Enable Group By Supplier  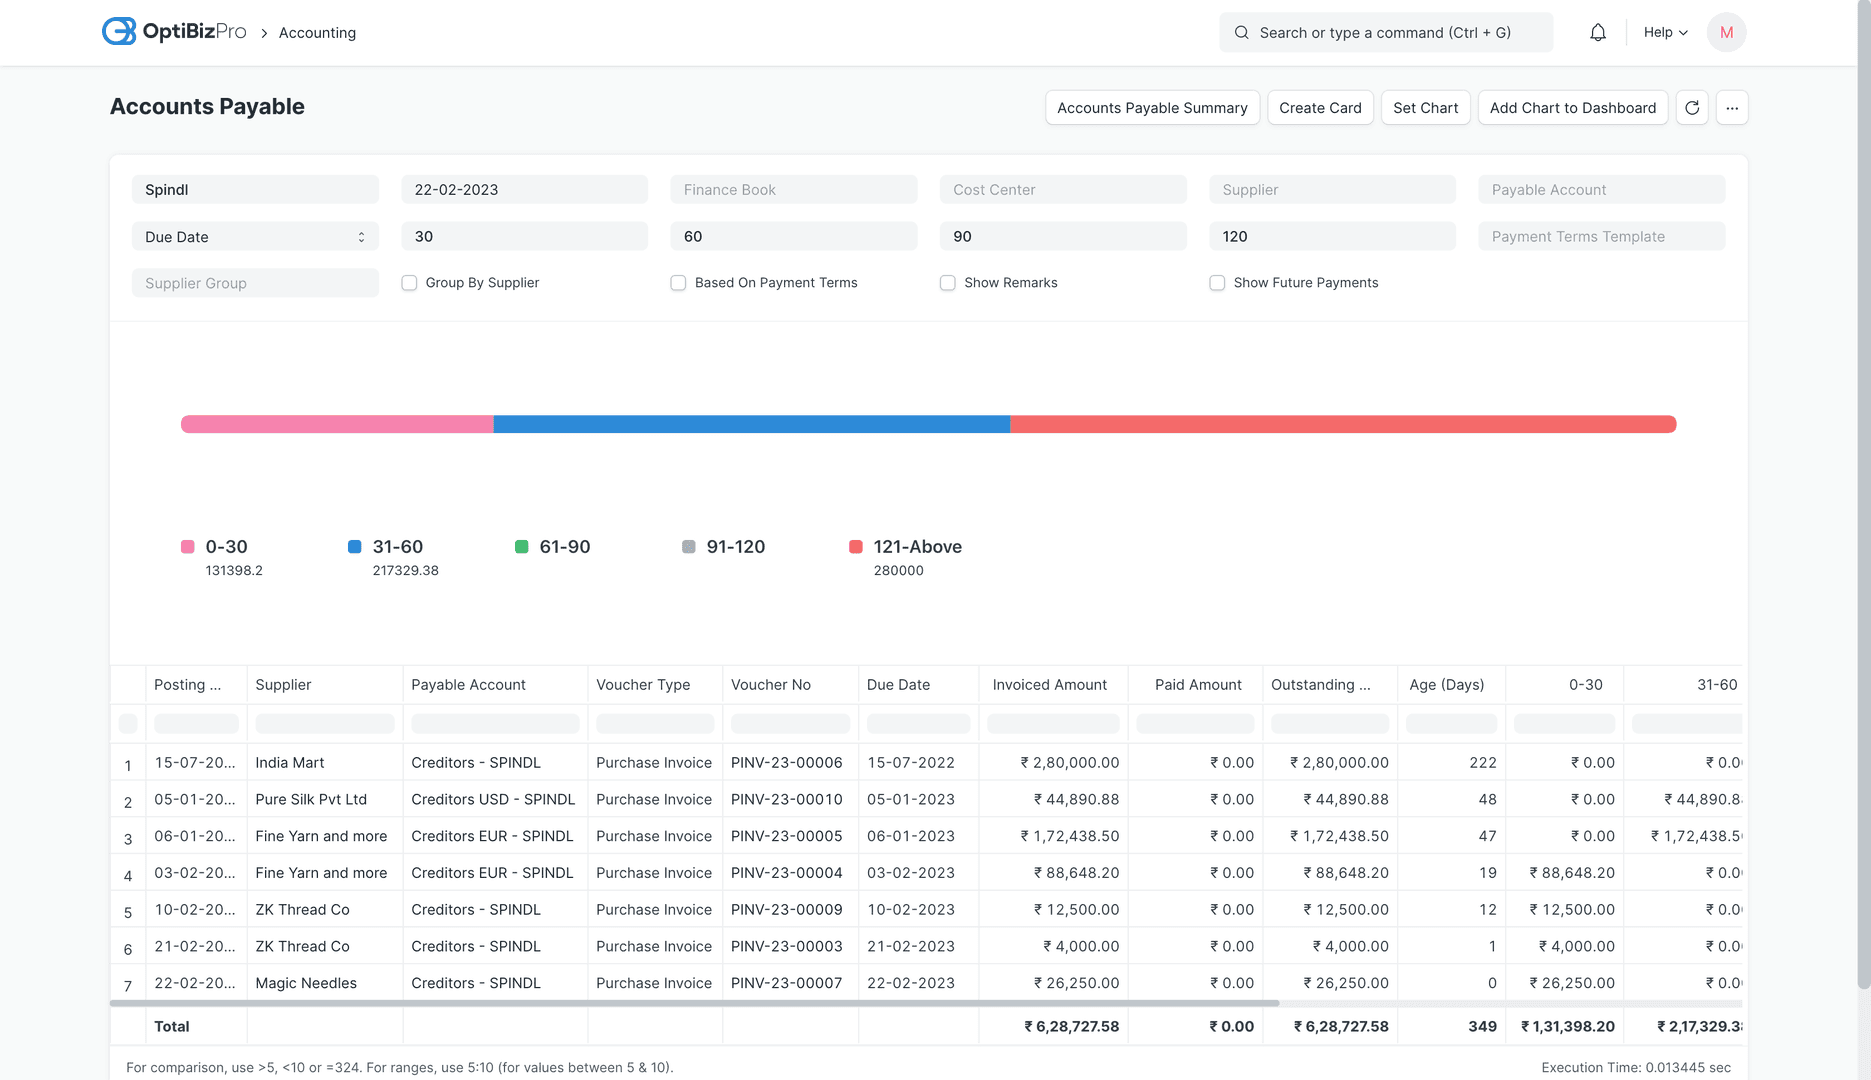pyautogui.click(x=409, y=283)
